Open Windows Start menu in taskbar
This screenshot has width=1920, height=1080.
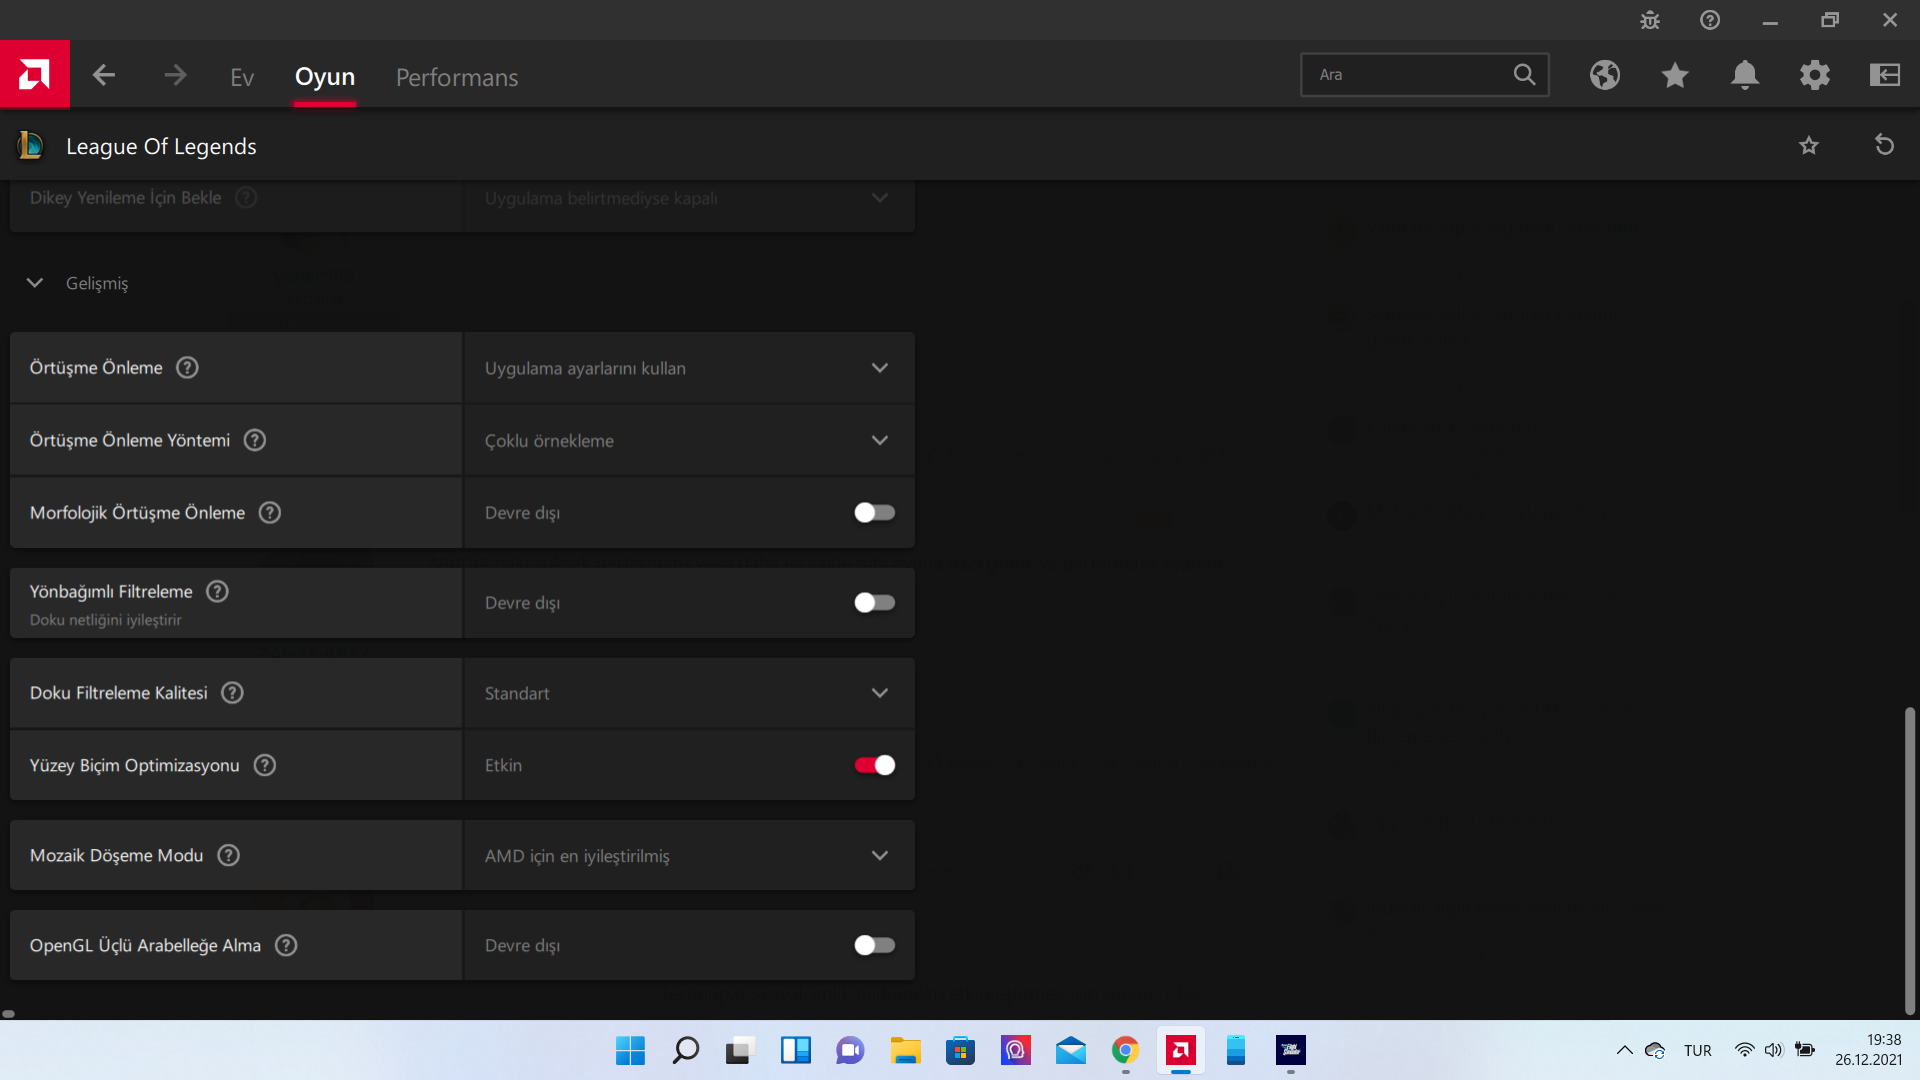click(x=630, y=1050)
